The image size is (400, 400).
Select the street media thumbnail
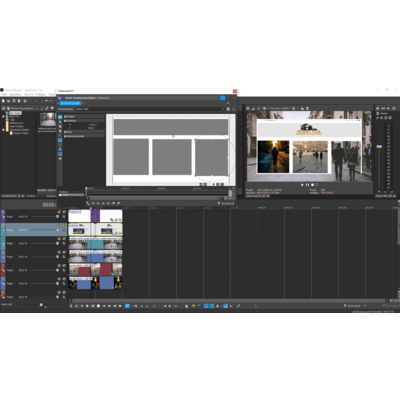(48, 119)
